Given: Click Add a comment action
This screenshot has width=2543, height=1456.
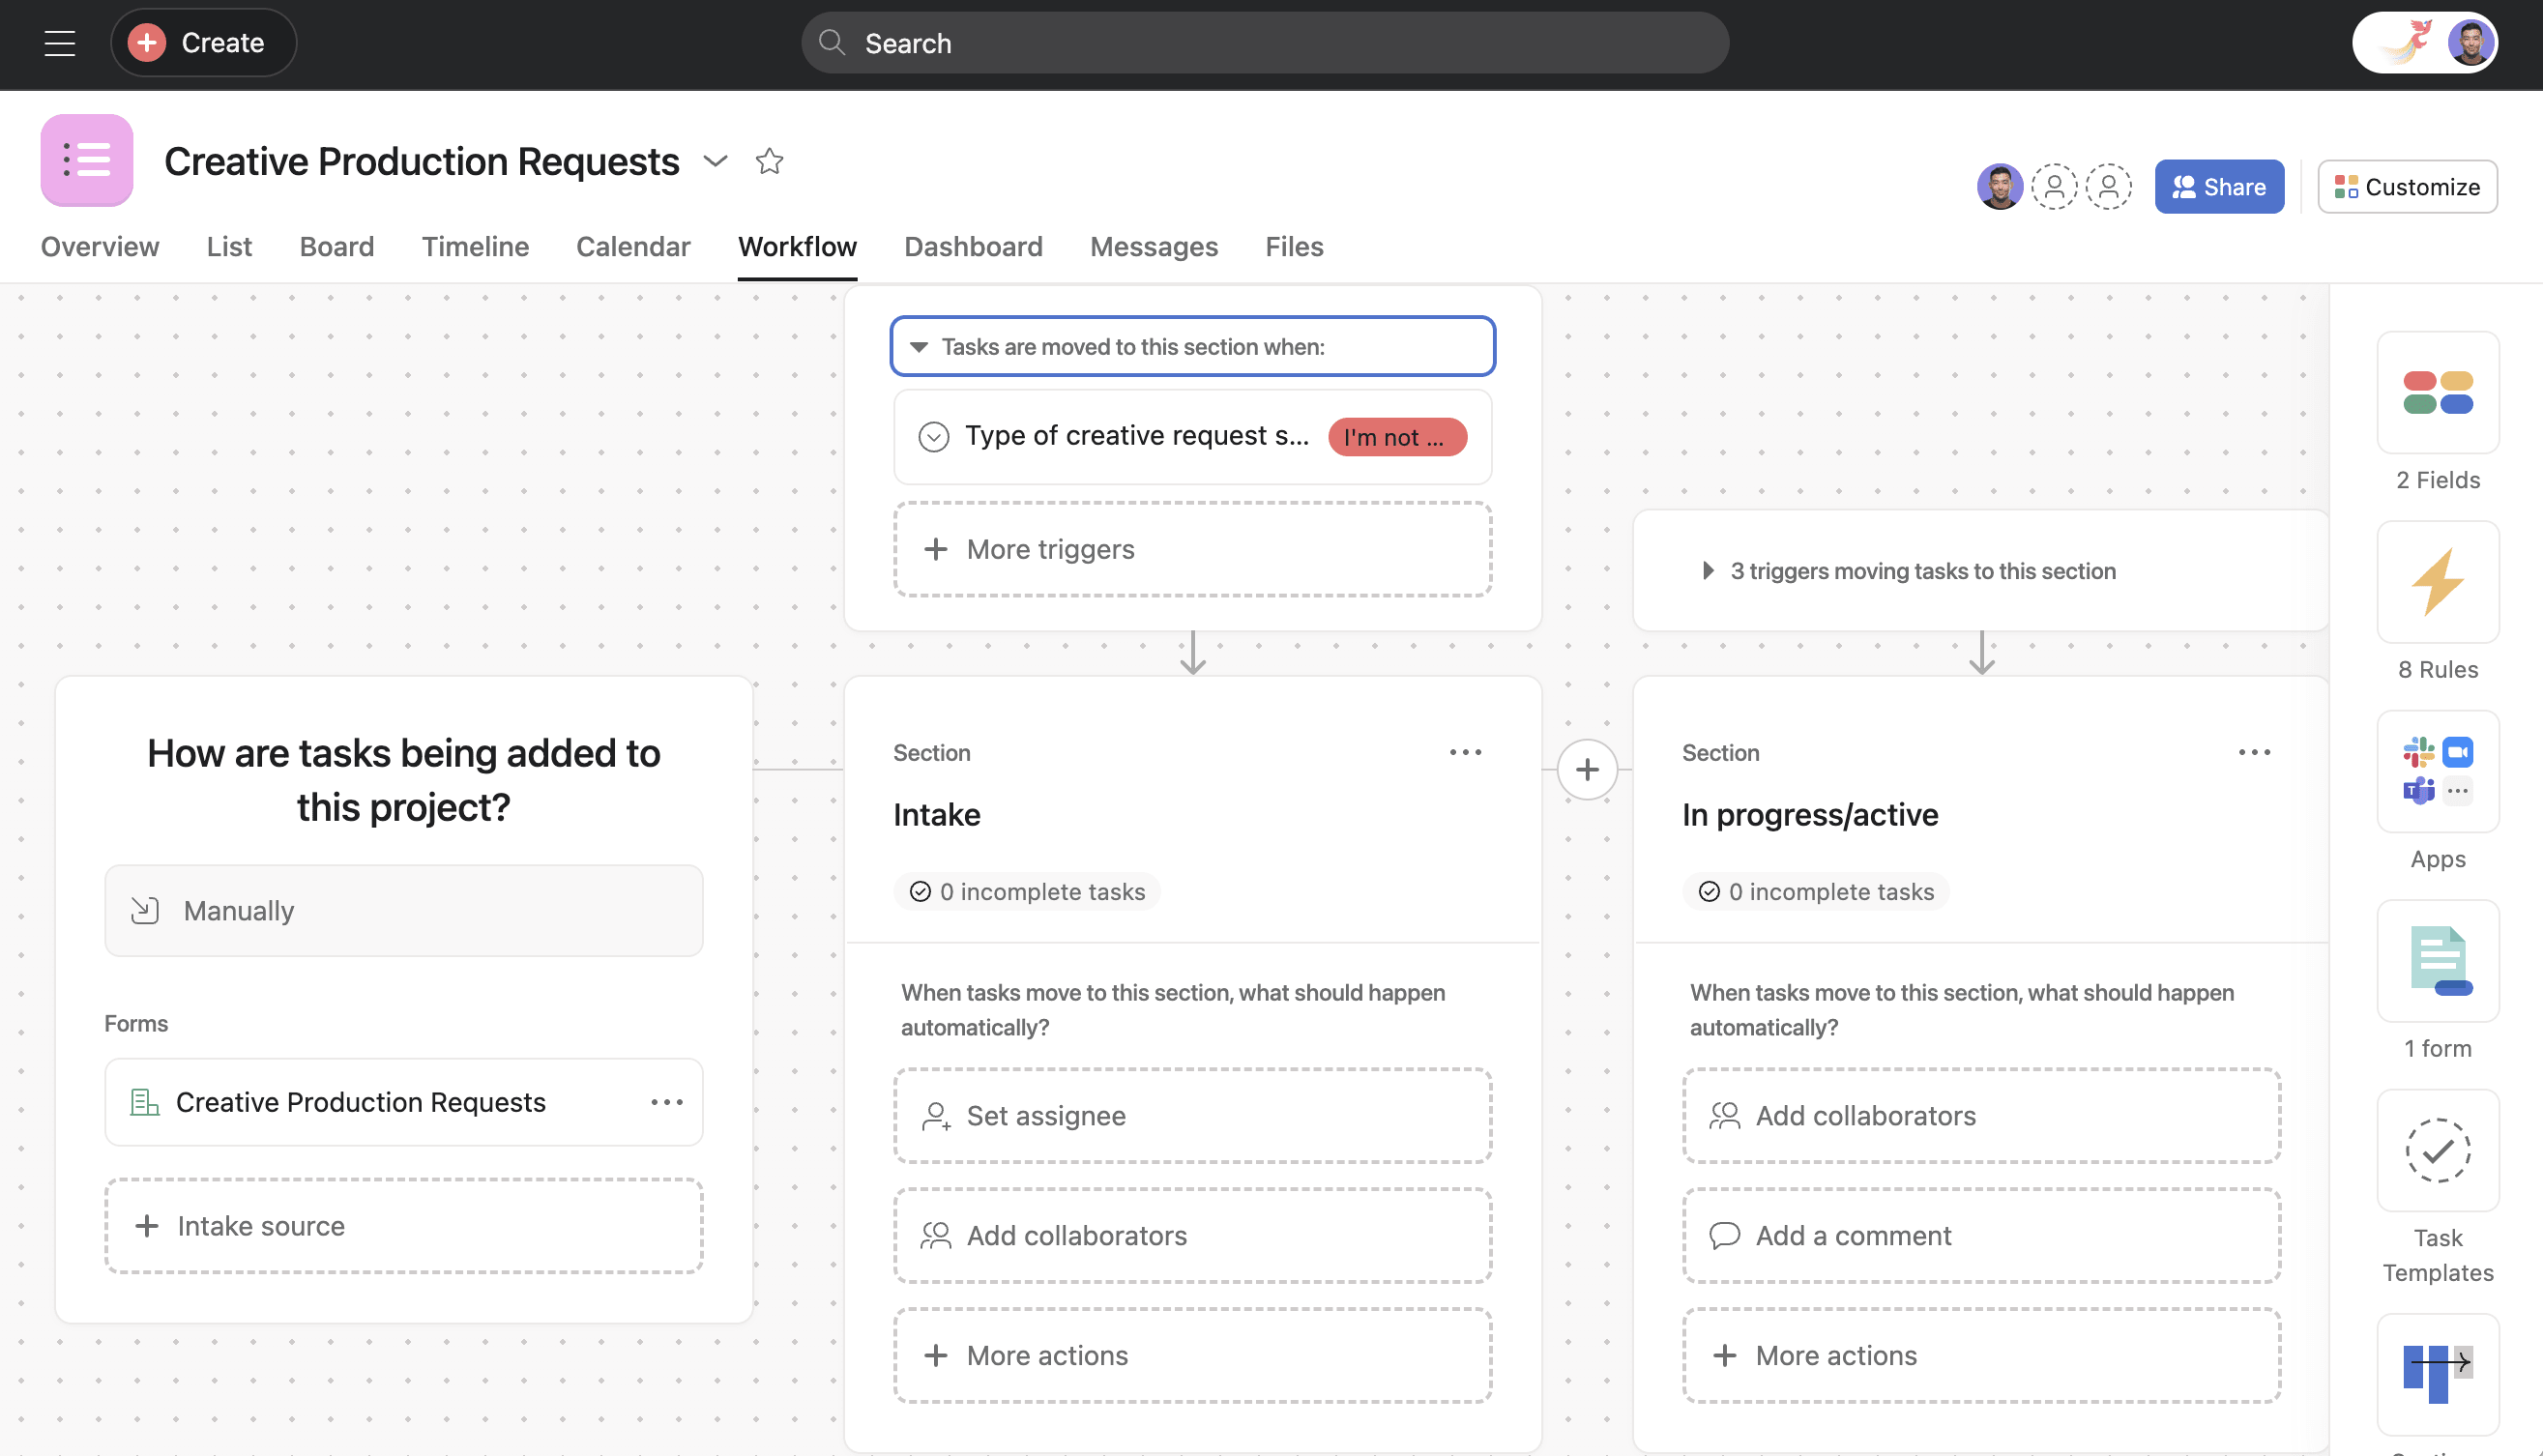Looking at the screenshot, I should [x=1982, y=1236].
